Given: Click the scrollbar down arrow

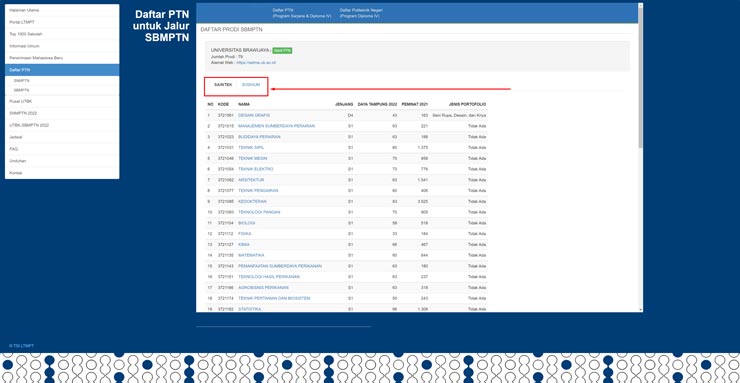Looking at the screenshot, I should [640, 309].
